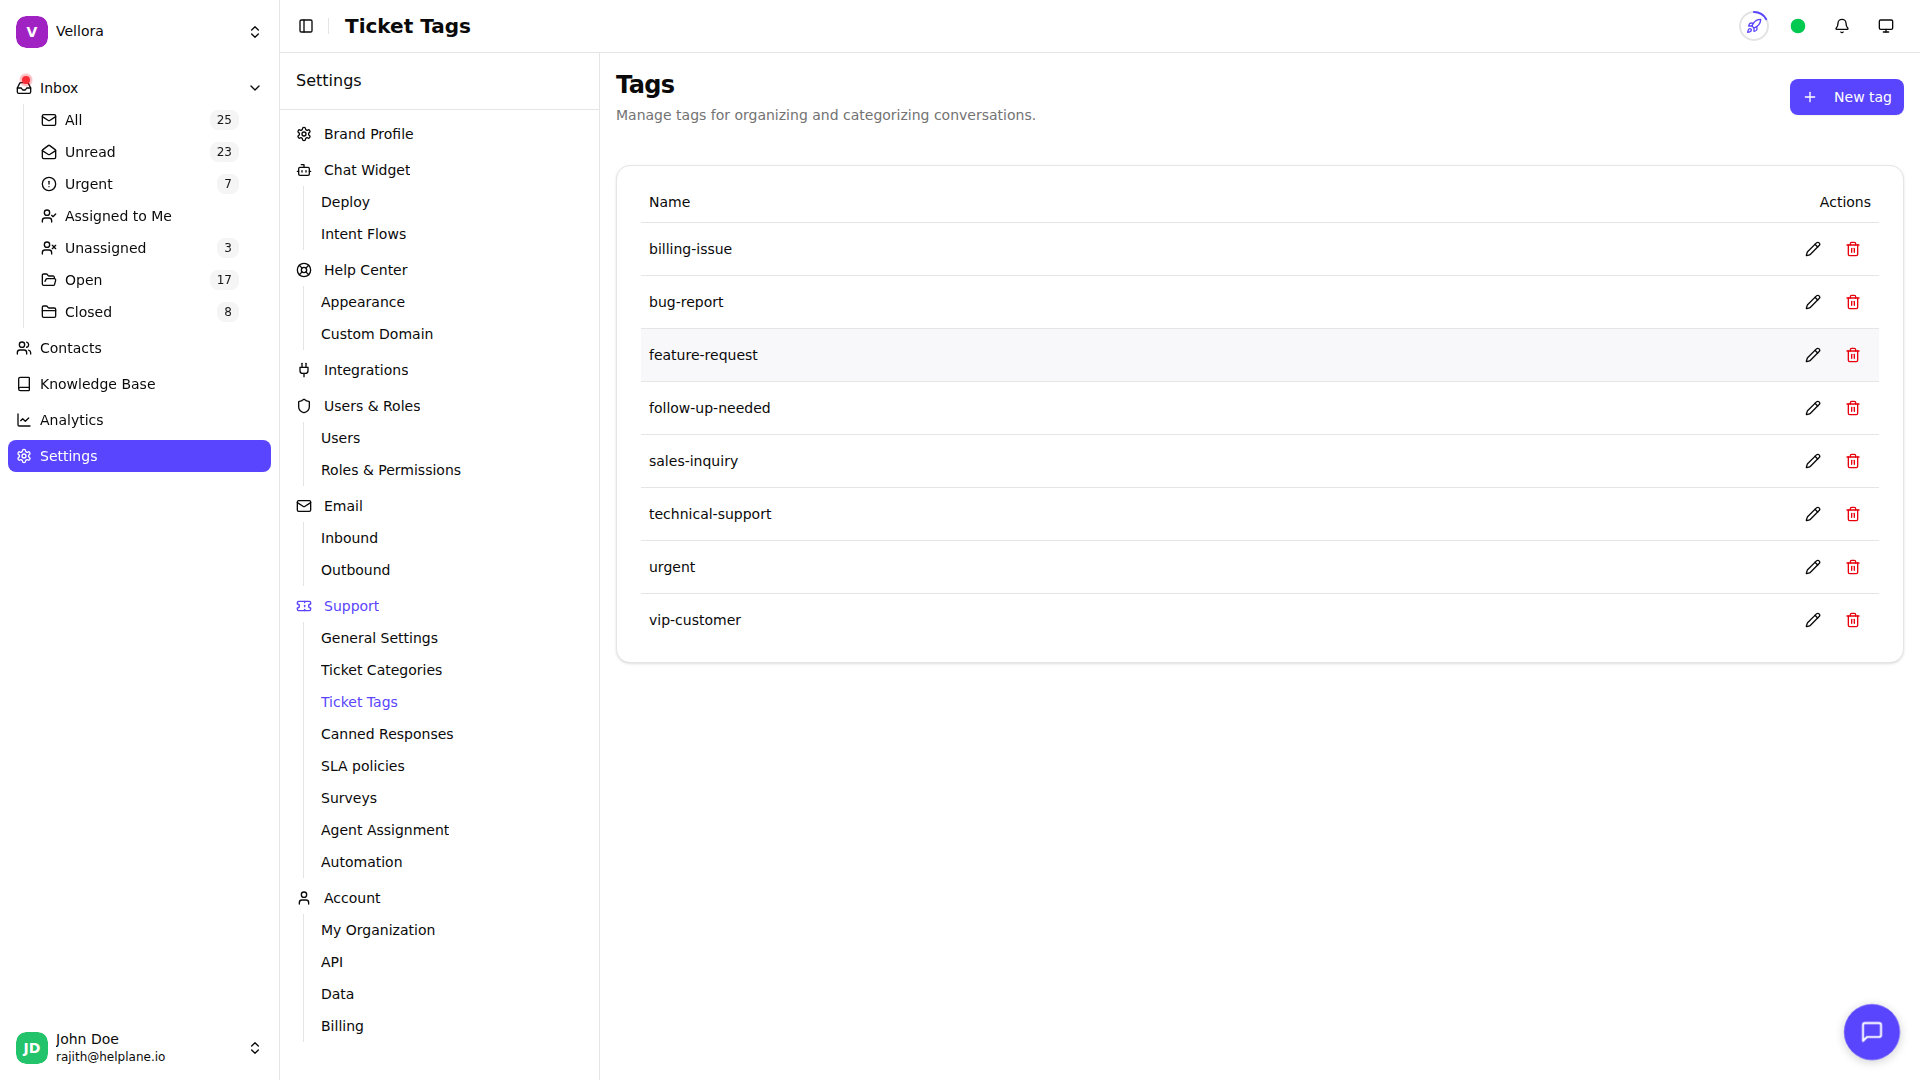Image resolution: width=1920 pixels, height=1080 pixels.
Task: Show Open conversations
Action: (x=139, y=280)
